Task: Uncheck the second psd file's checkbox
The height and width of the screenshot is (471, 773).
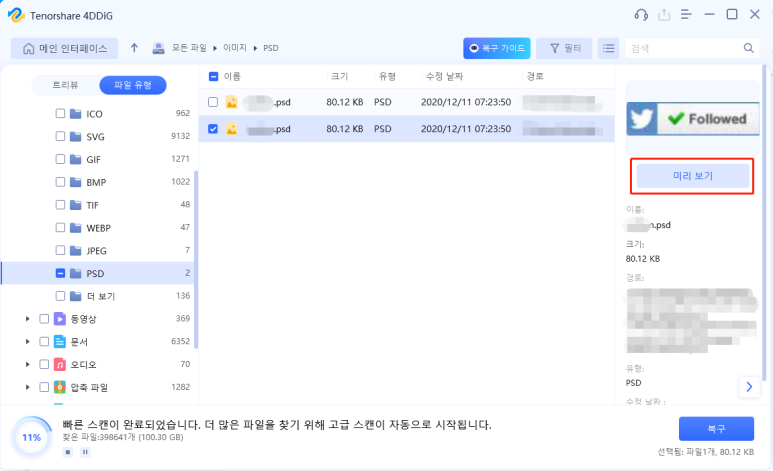Action: (x=213, y=129)
